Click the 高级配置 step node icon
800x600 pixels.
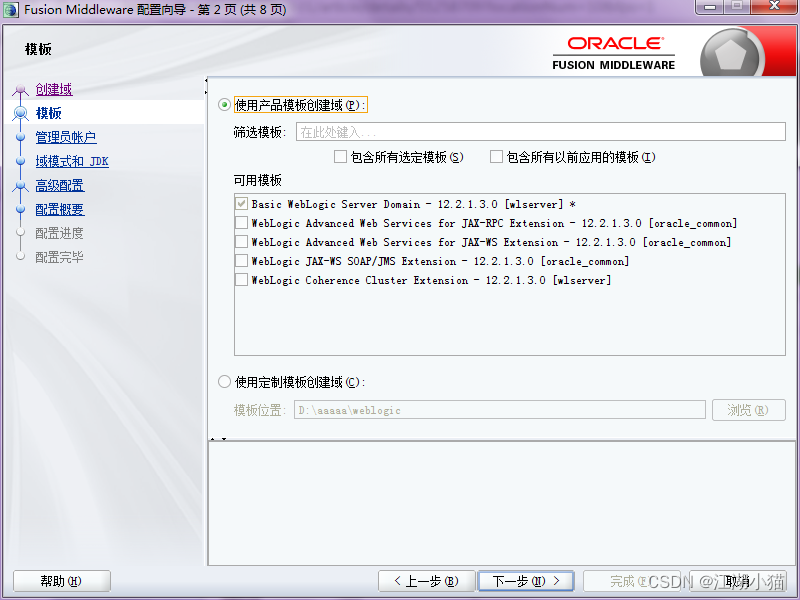tap(20, 186)
